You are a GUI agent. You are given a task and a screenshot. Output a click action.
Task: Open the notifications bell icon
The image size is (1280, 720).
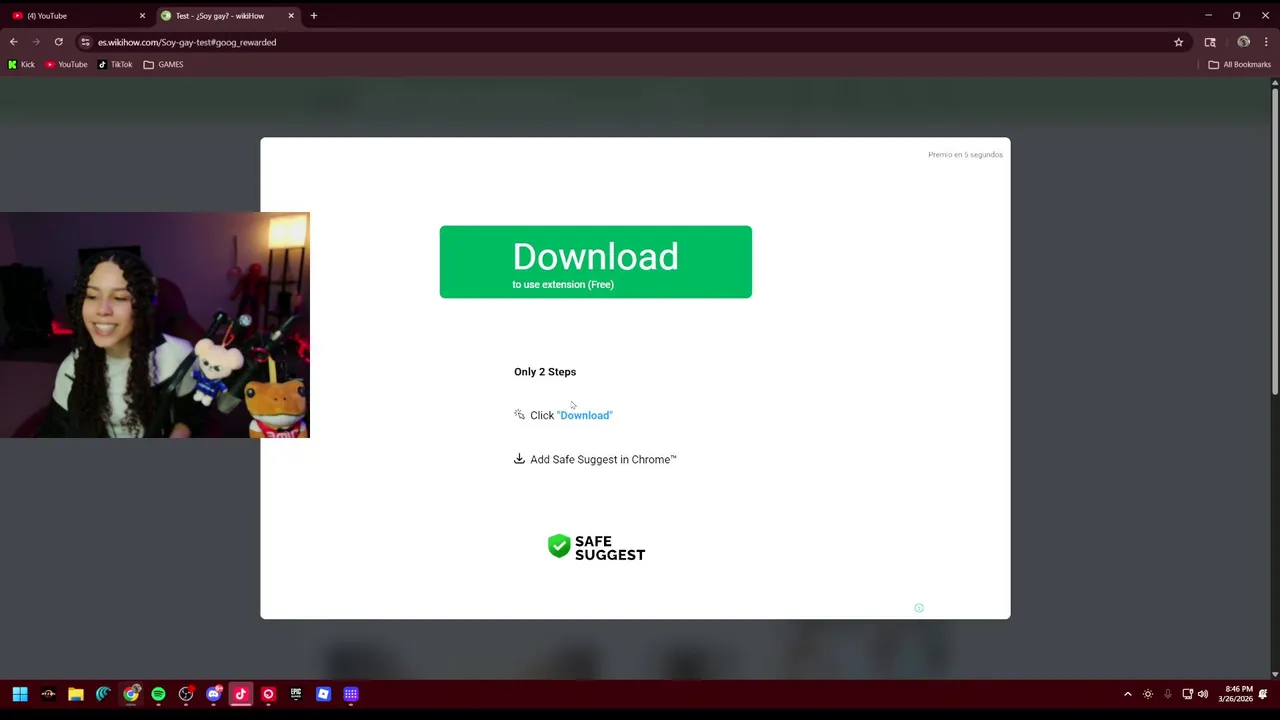(x=1263, y=694)
